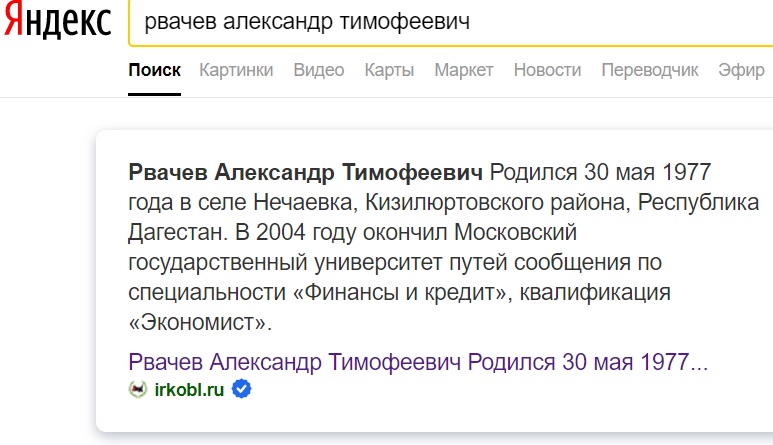Click the «Экономист» word in the snippet
Viewport: 773px width, 445px height.
(x=200, y=324)
